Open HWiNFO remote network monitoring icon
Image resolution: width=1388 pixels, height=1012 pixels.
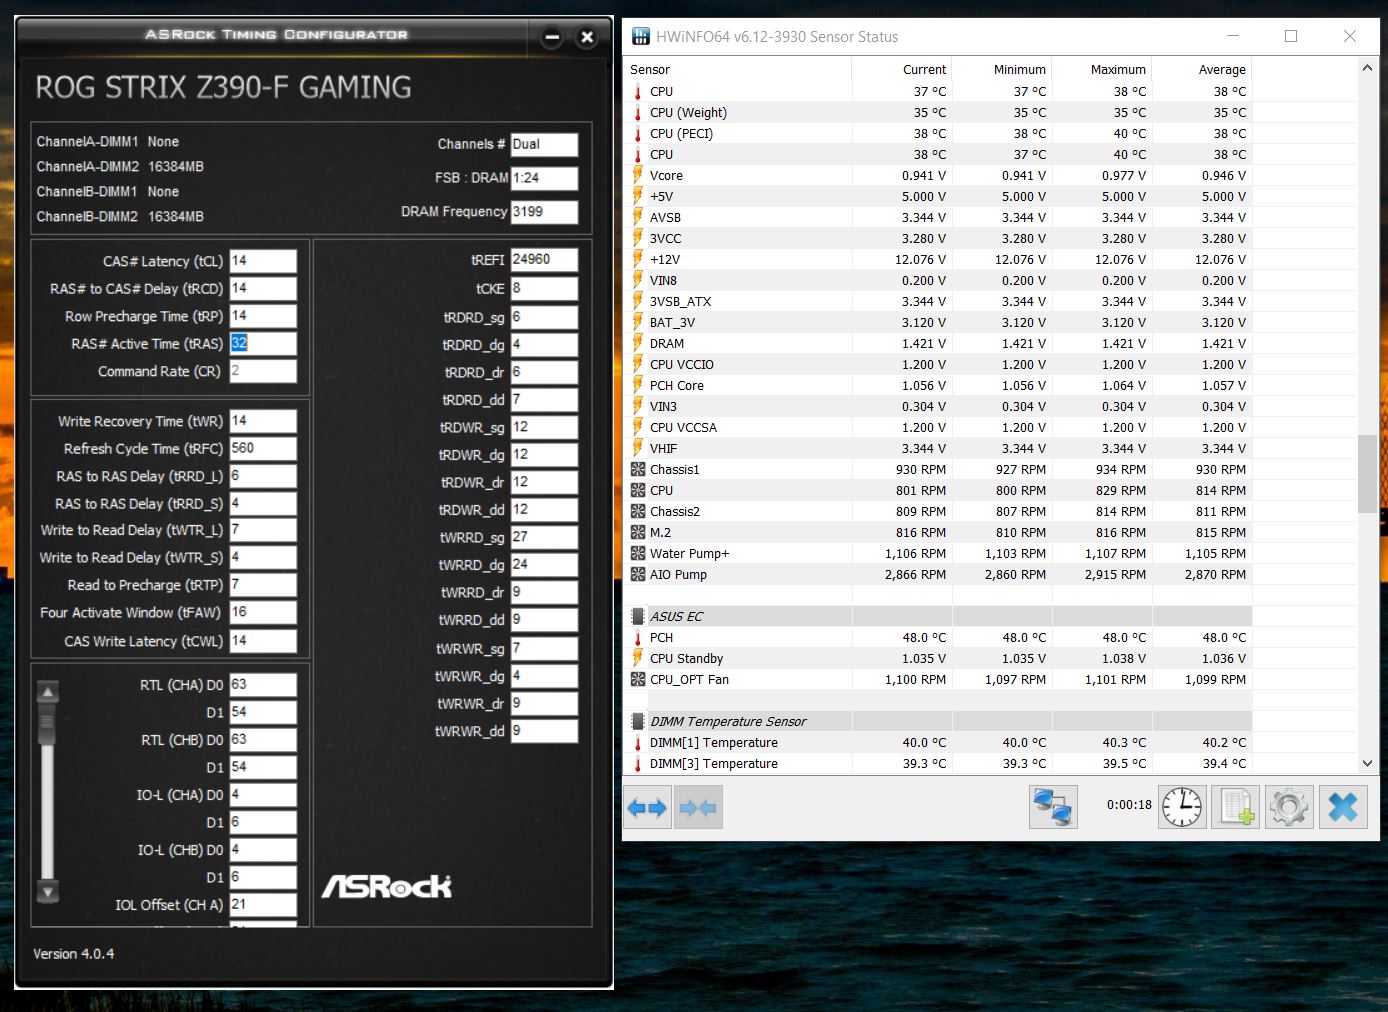[1053, 807]
